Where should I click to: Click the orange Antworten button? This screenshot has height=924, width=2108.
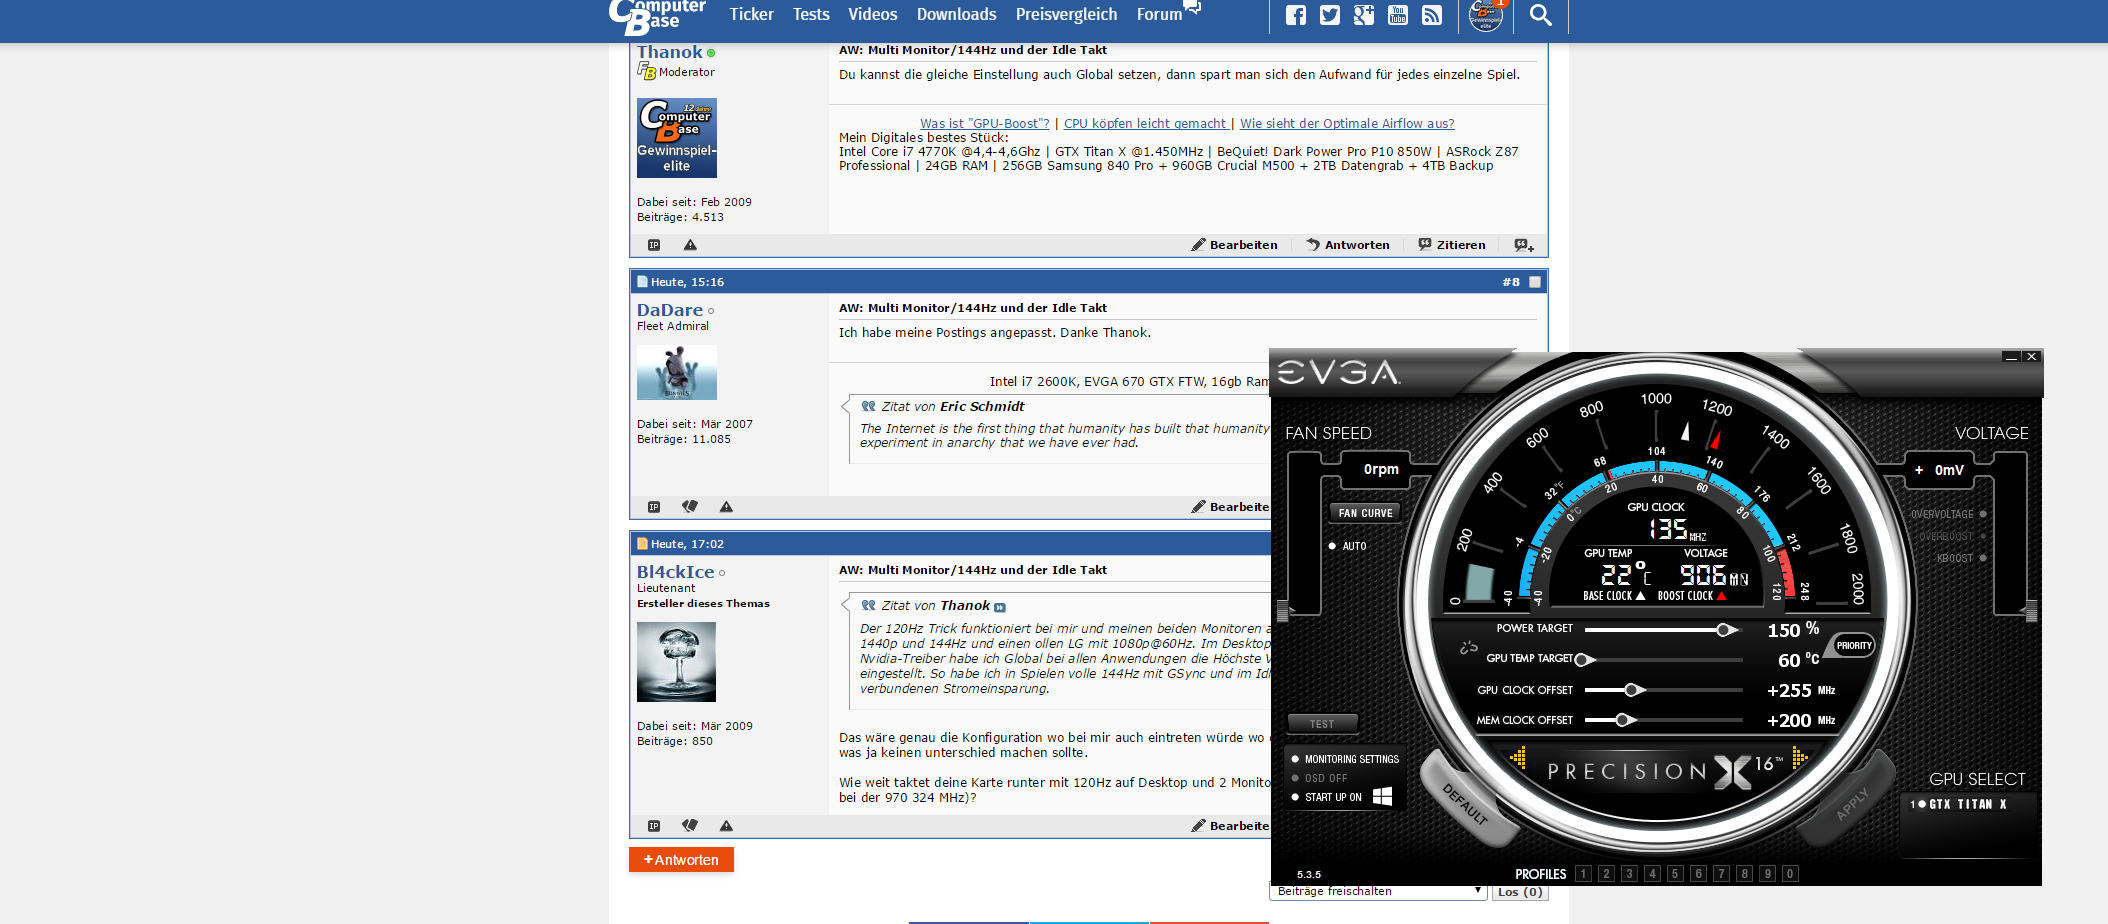point(681,860)
